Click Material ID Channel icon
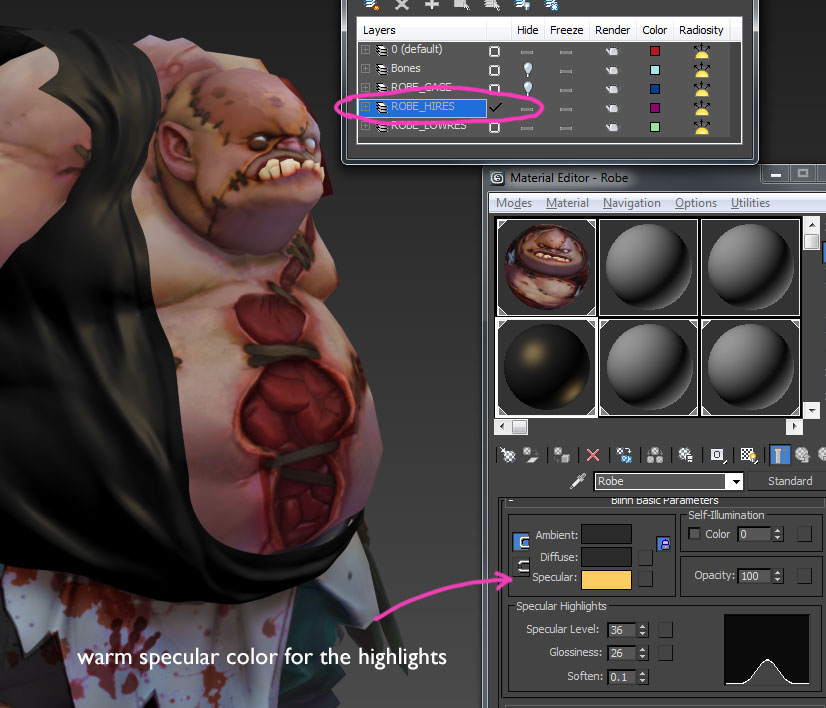The width and height of the screenshot is (826, 708). pos(717,455)
